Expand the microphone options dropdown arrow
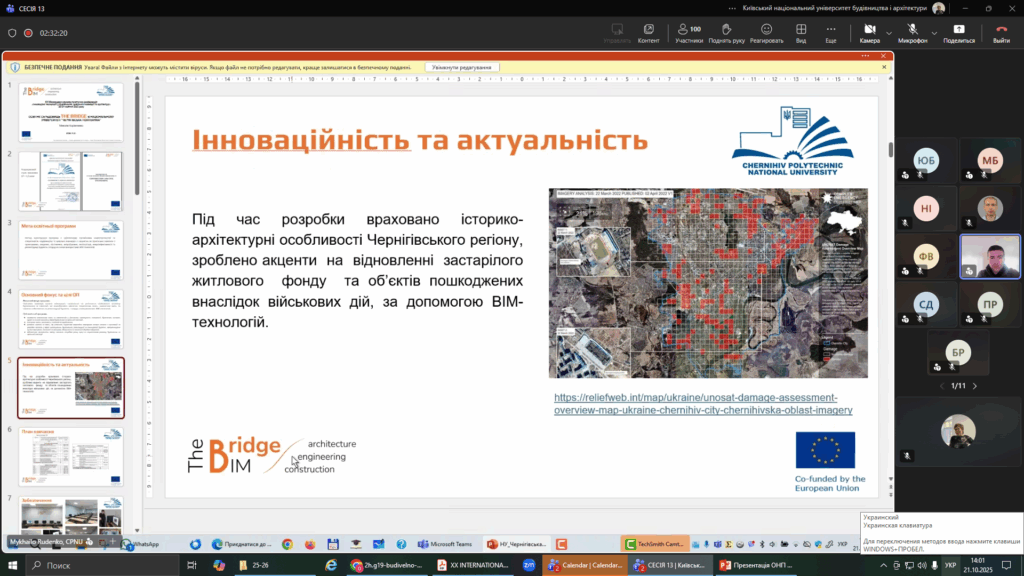Viewport: 1024px width, 576px height. 934,33
